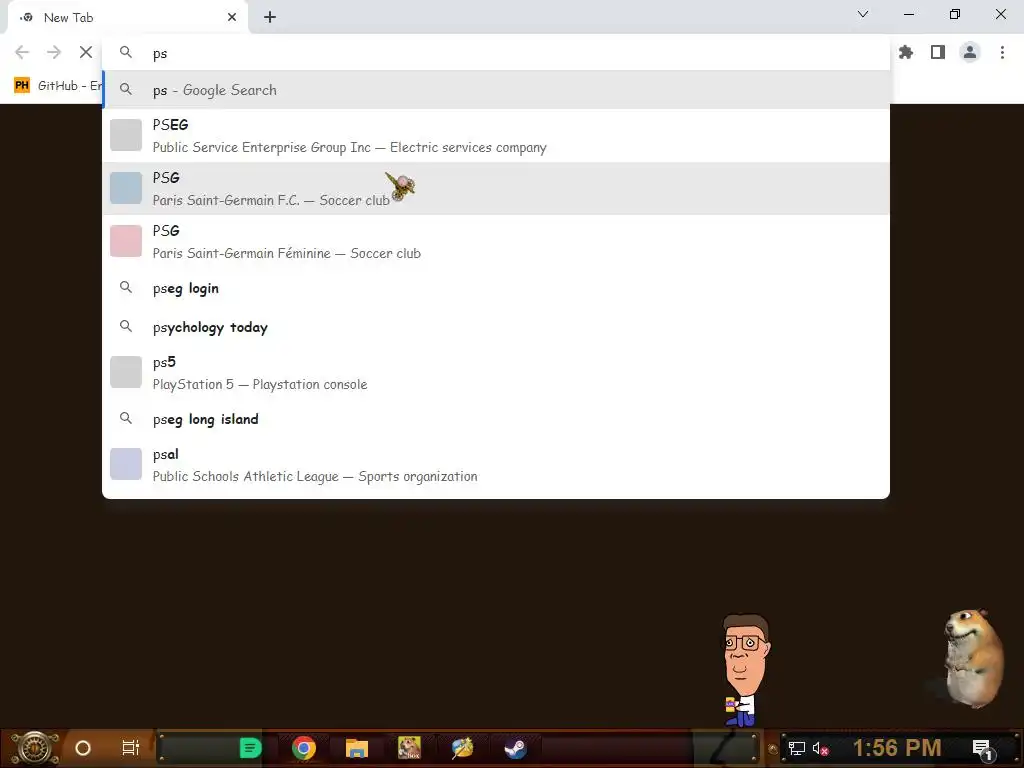The width and height of the screenshot is (1024, 768).
Task: Select the 'pseg long island' suggestion
Action: pyautogui.click(x=496, y=419)
